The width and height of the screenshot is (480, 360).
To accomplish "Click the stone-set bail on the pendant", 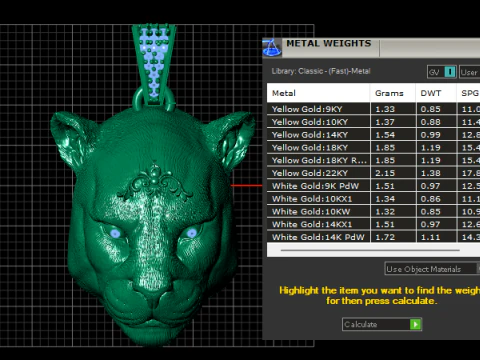I will 154,65.
